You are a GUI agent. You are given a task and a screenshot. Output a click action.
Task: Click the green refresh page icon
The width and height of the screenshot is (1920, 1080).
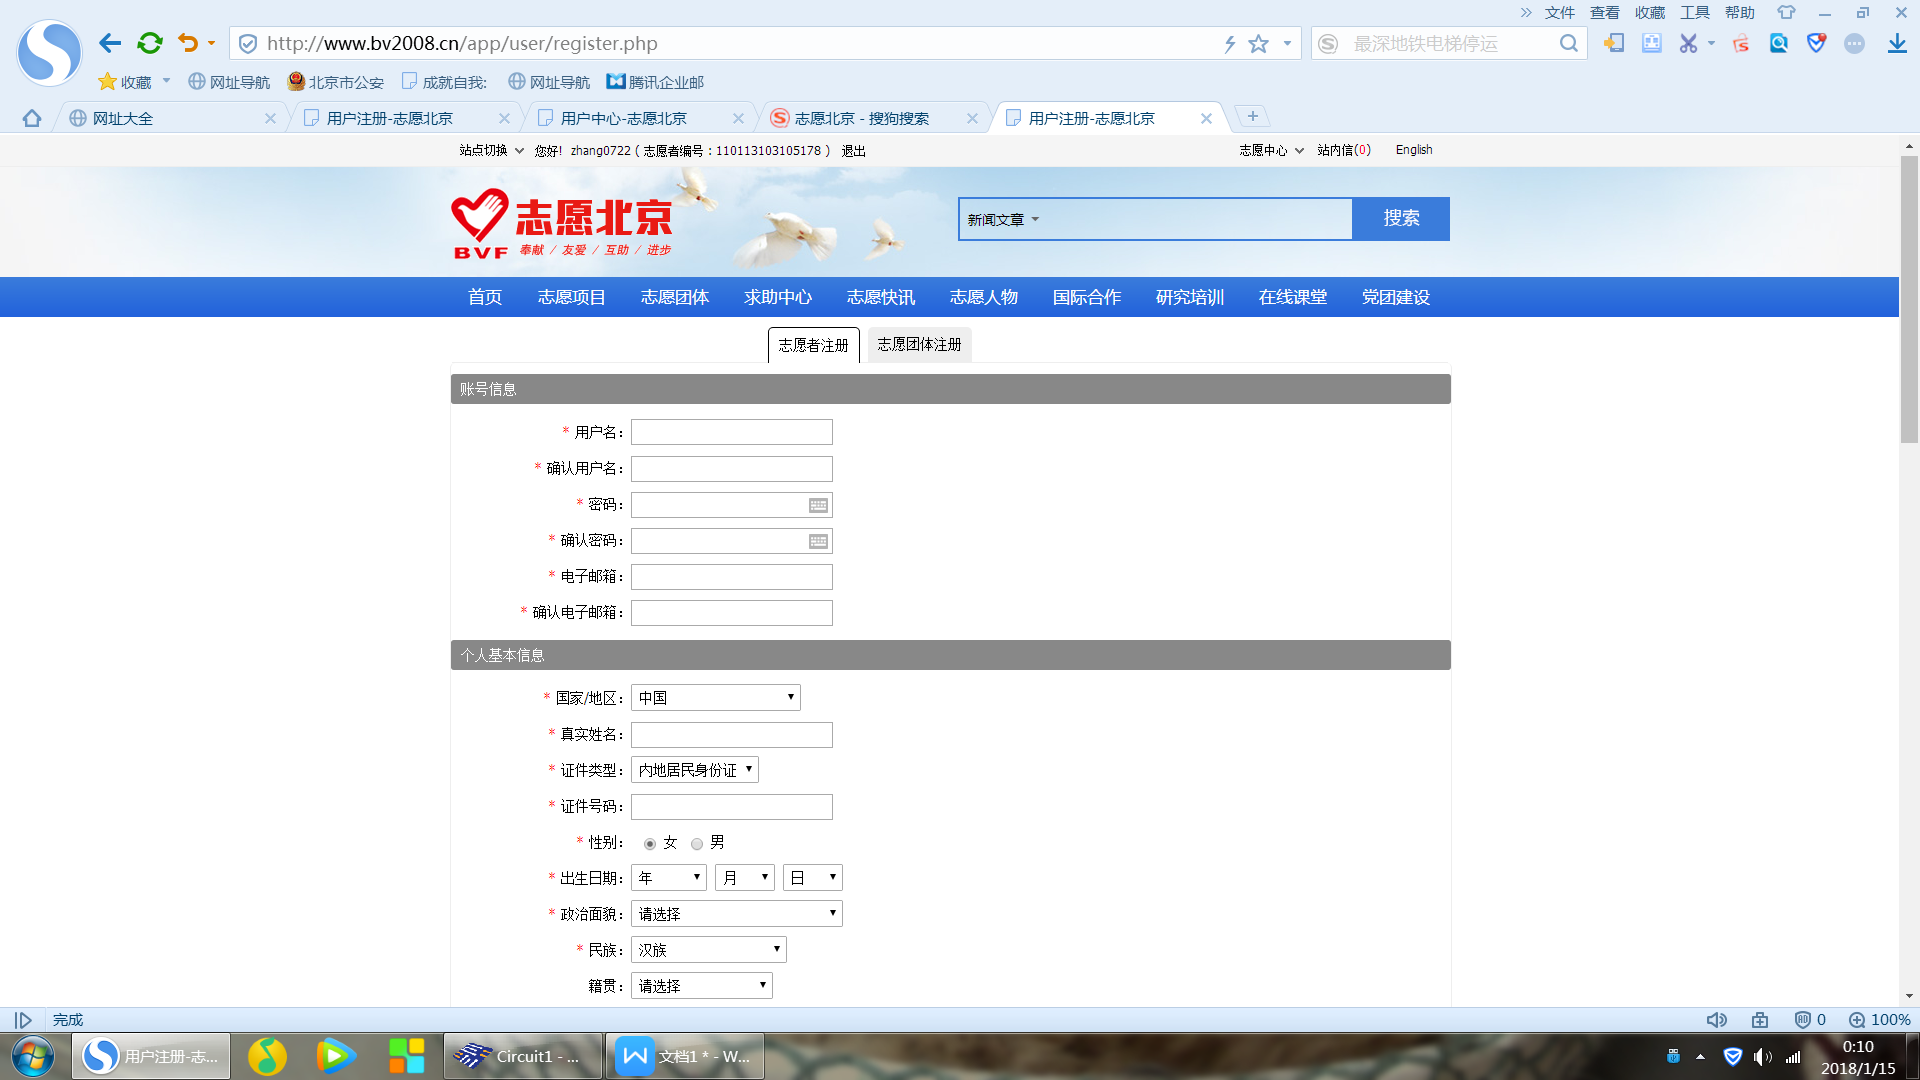point(150,43)
